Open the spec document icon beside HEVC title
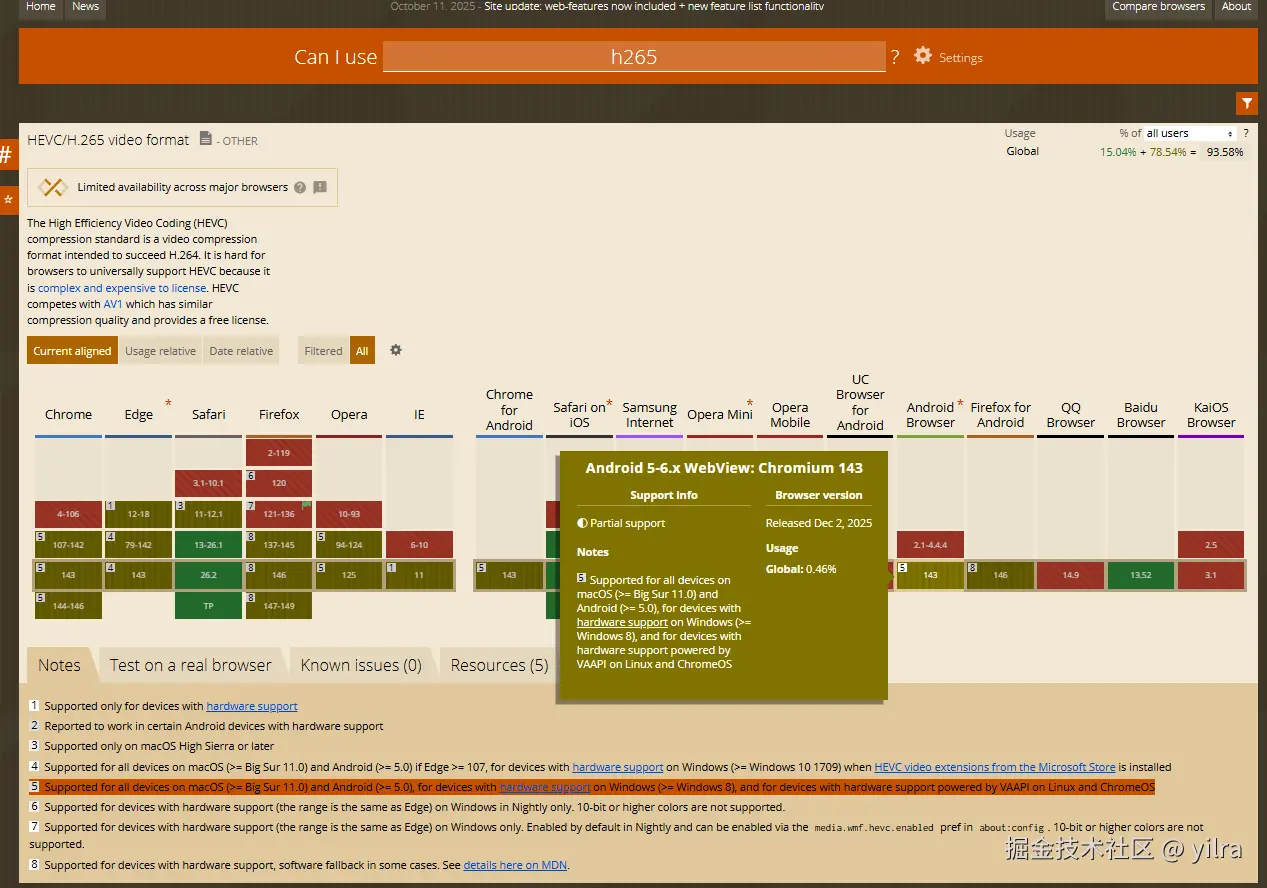 tap(205, 139)
